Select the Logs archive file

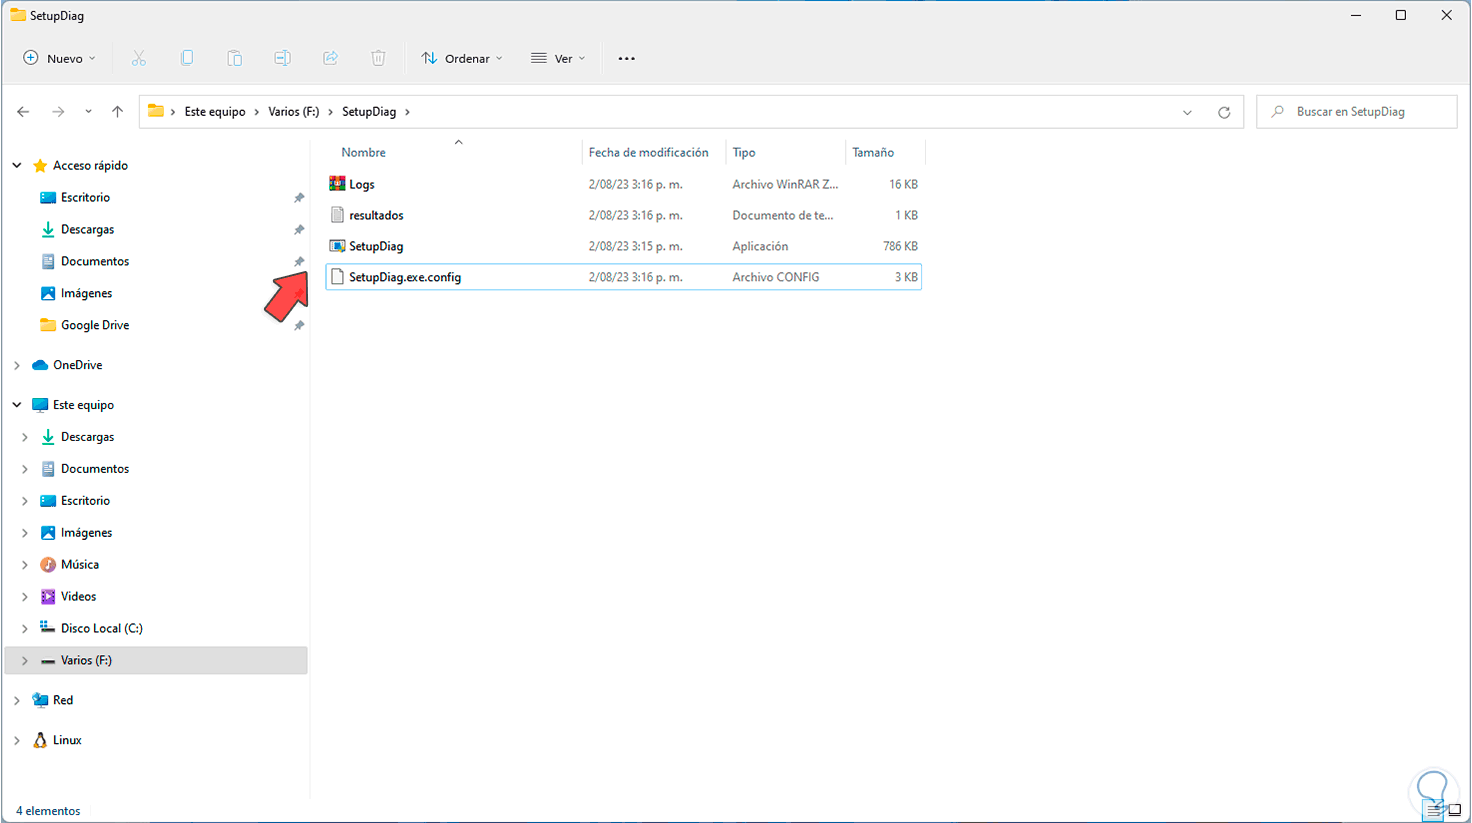[362, 184]
